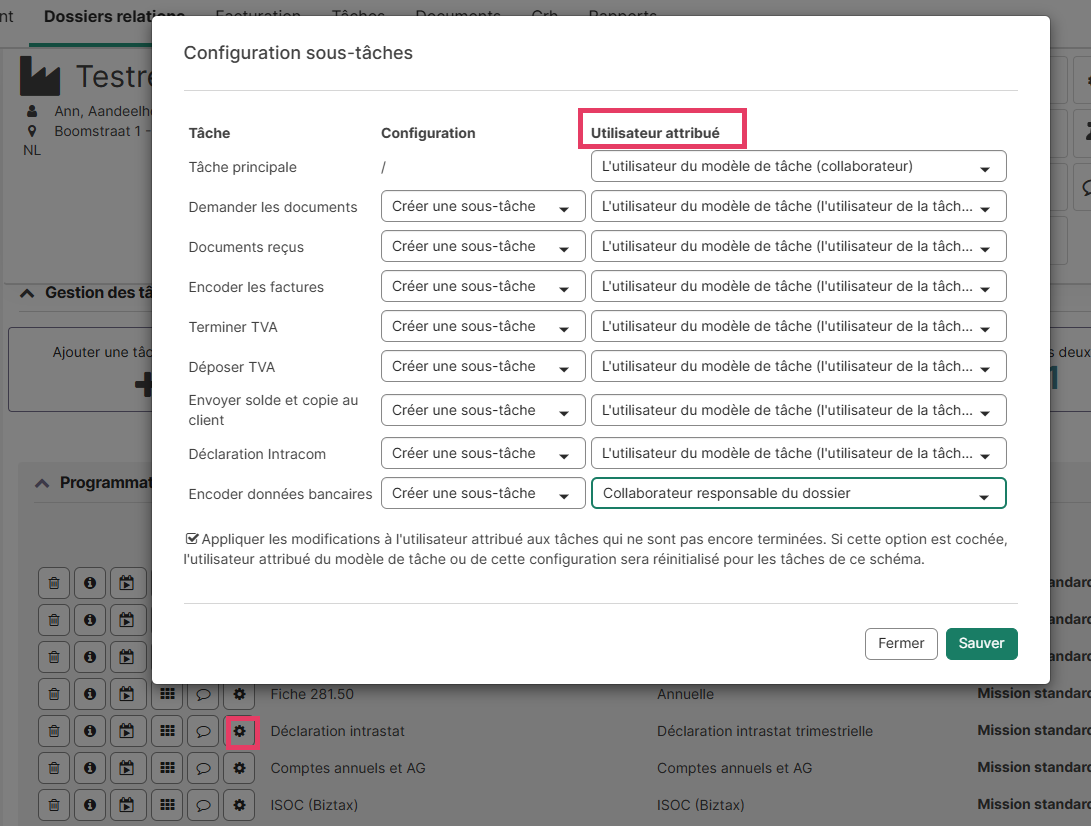Open comment bubble for Comptes annuels et AG
Viewport: 1091px width, 826px height.
click(203, 768)
